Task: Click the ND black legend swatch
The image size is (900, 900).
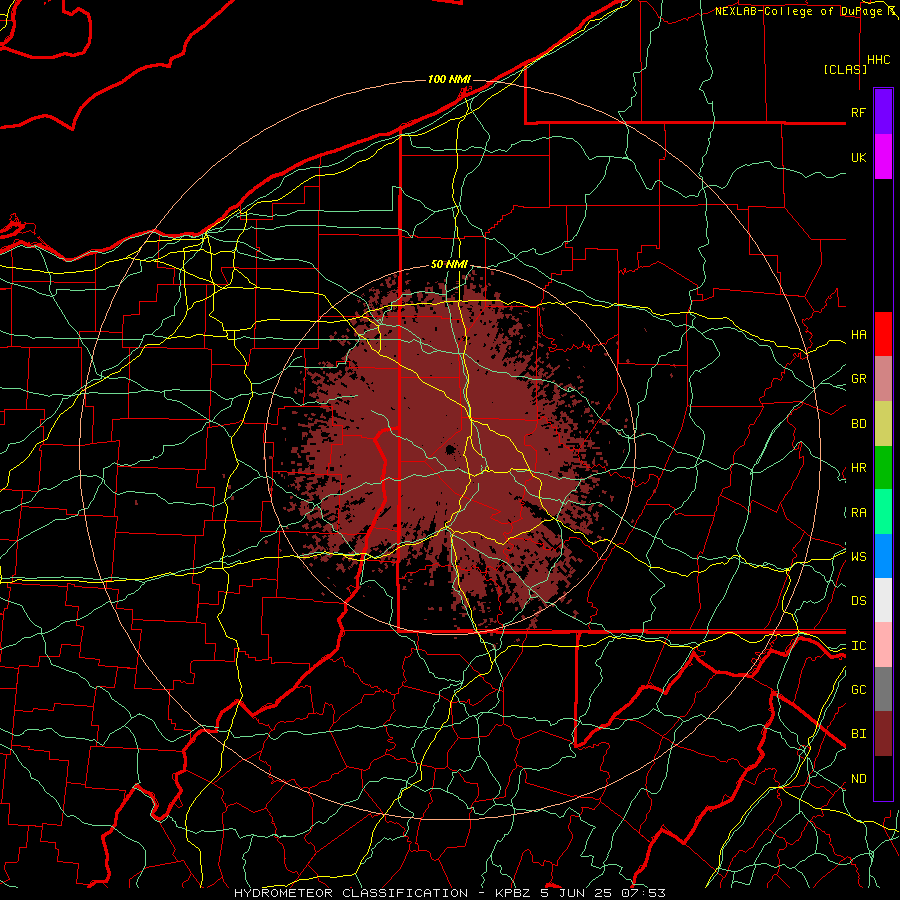Action: pyautogui.click(x=883, y=778)
